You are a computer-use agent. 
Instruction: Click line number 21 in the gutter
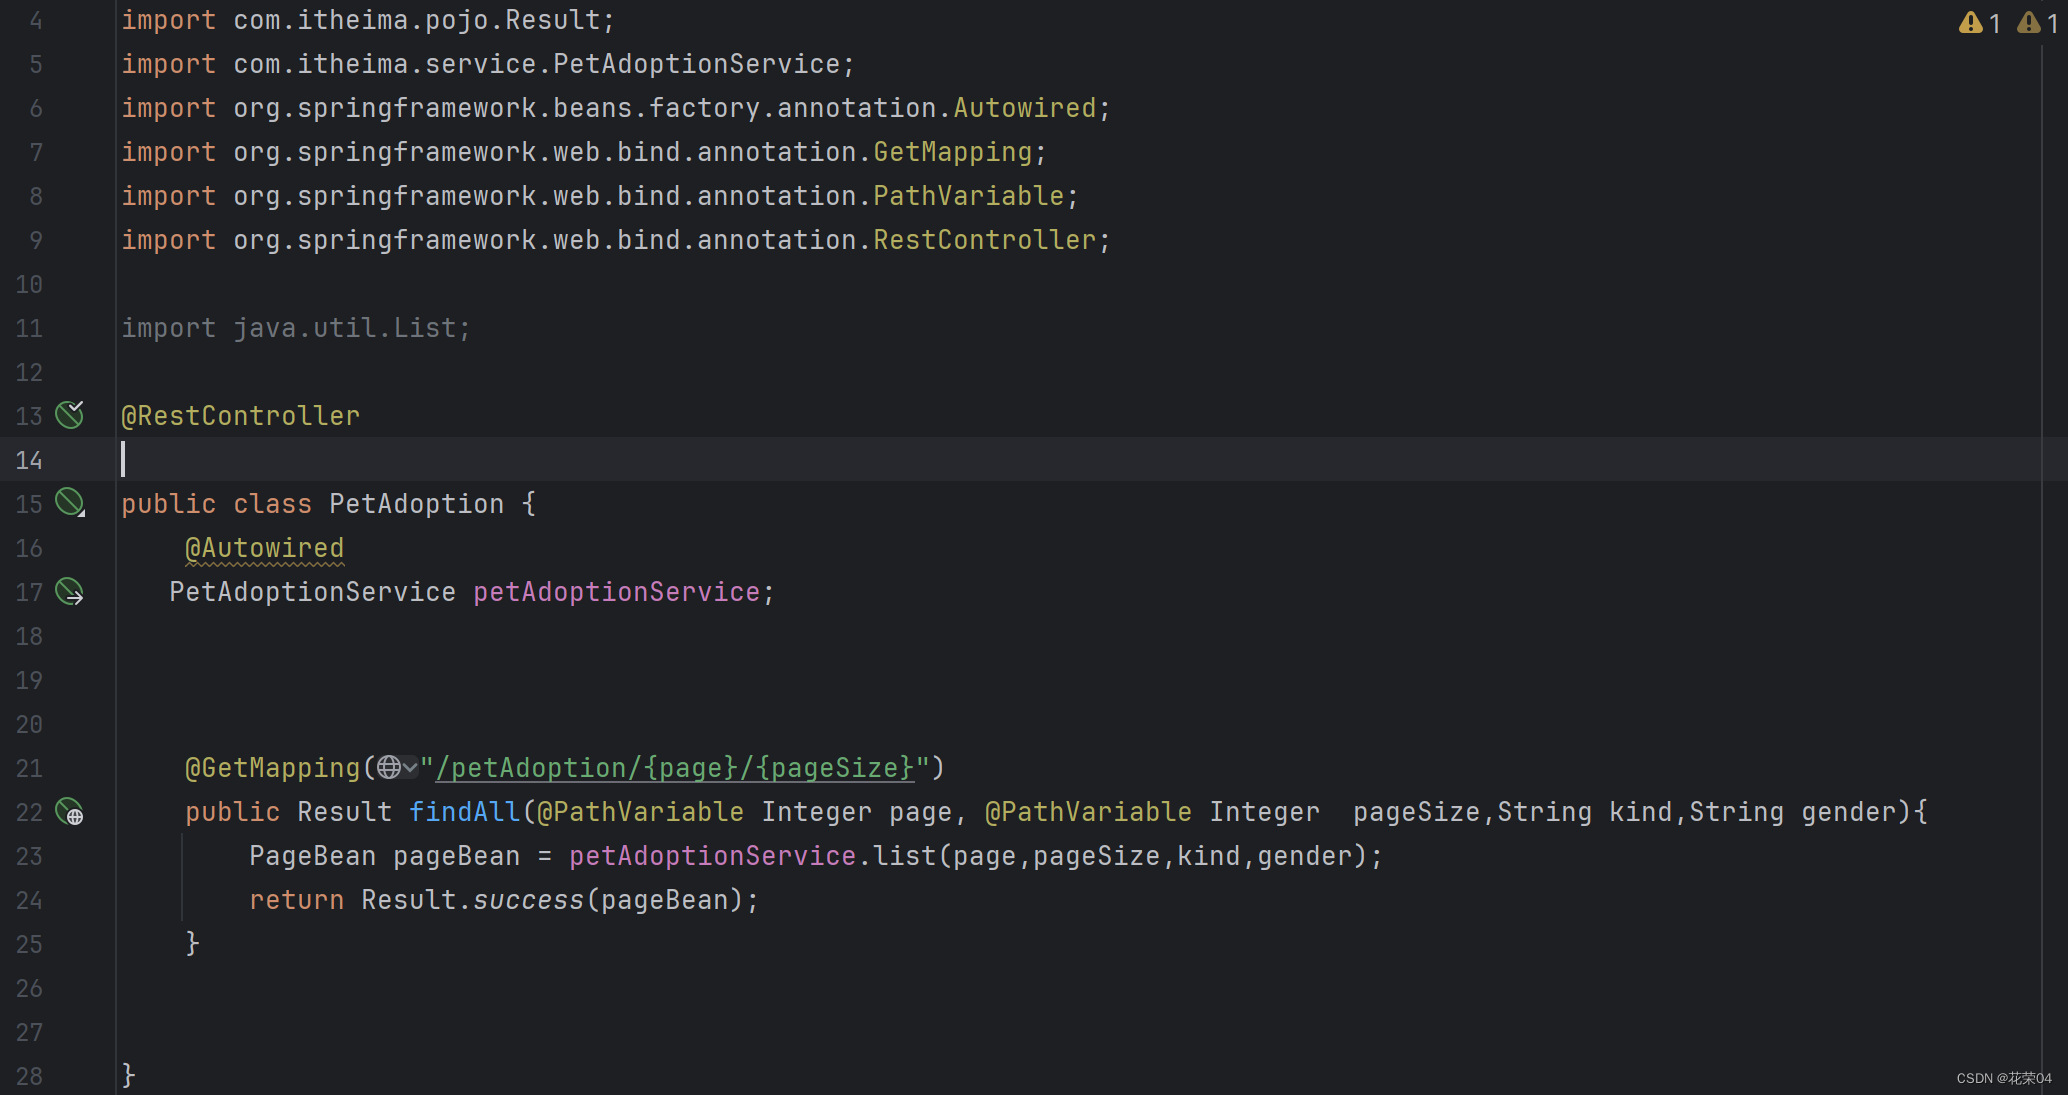[29, 768]
